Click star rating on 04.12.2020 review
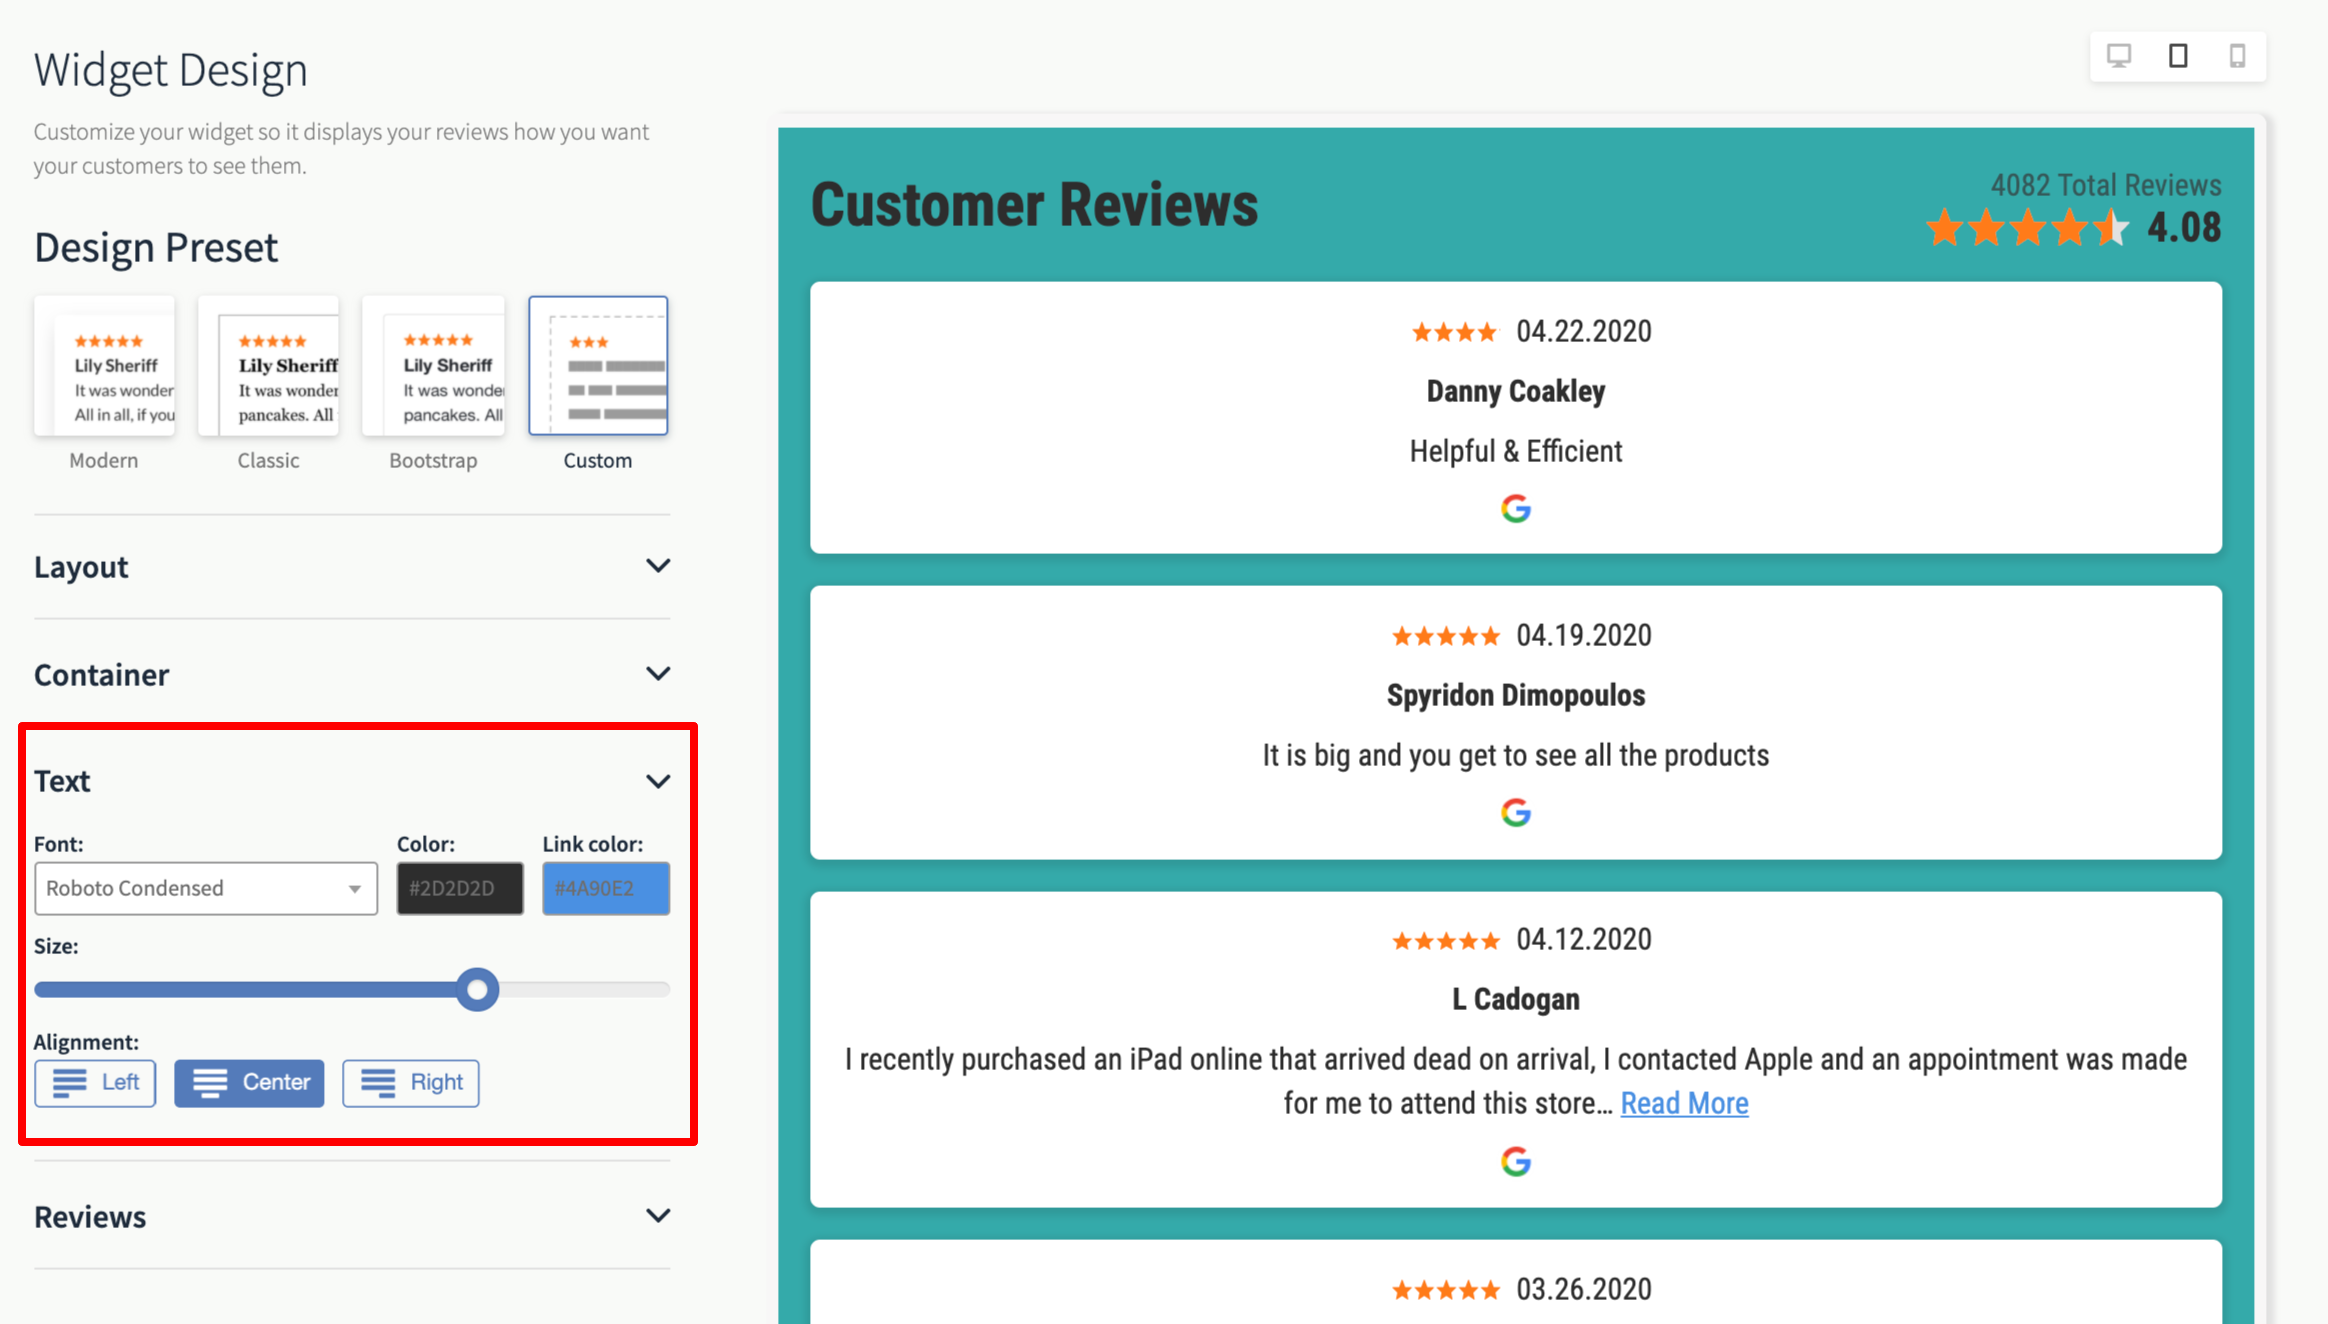2328x1324 pixels. 1445,940
